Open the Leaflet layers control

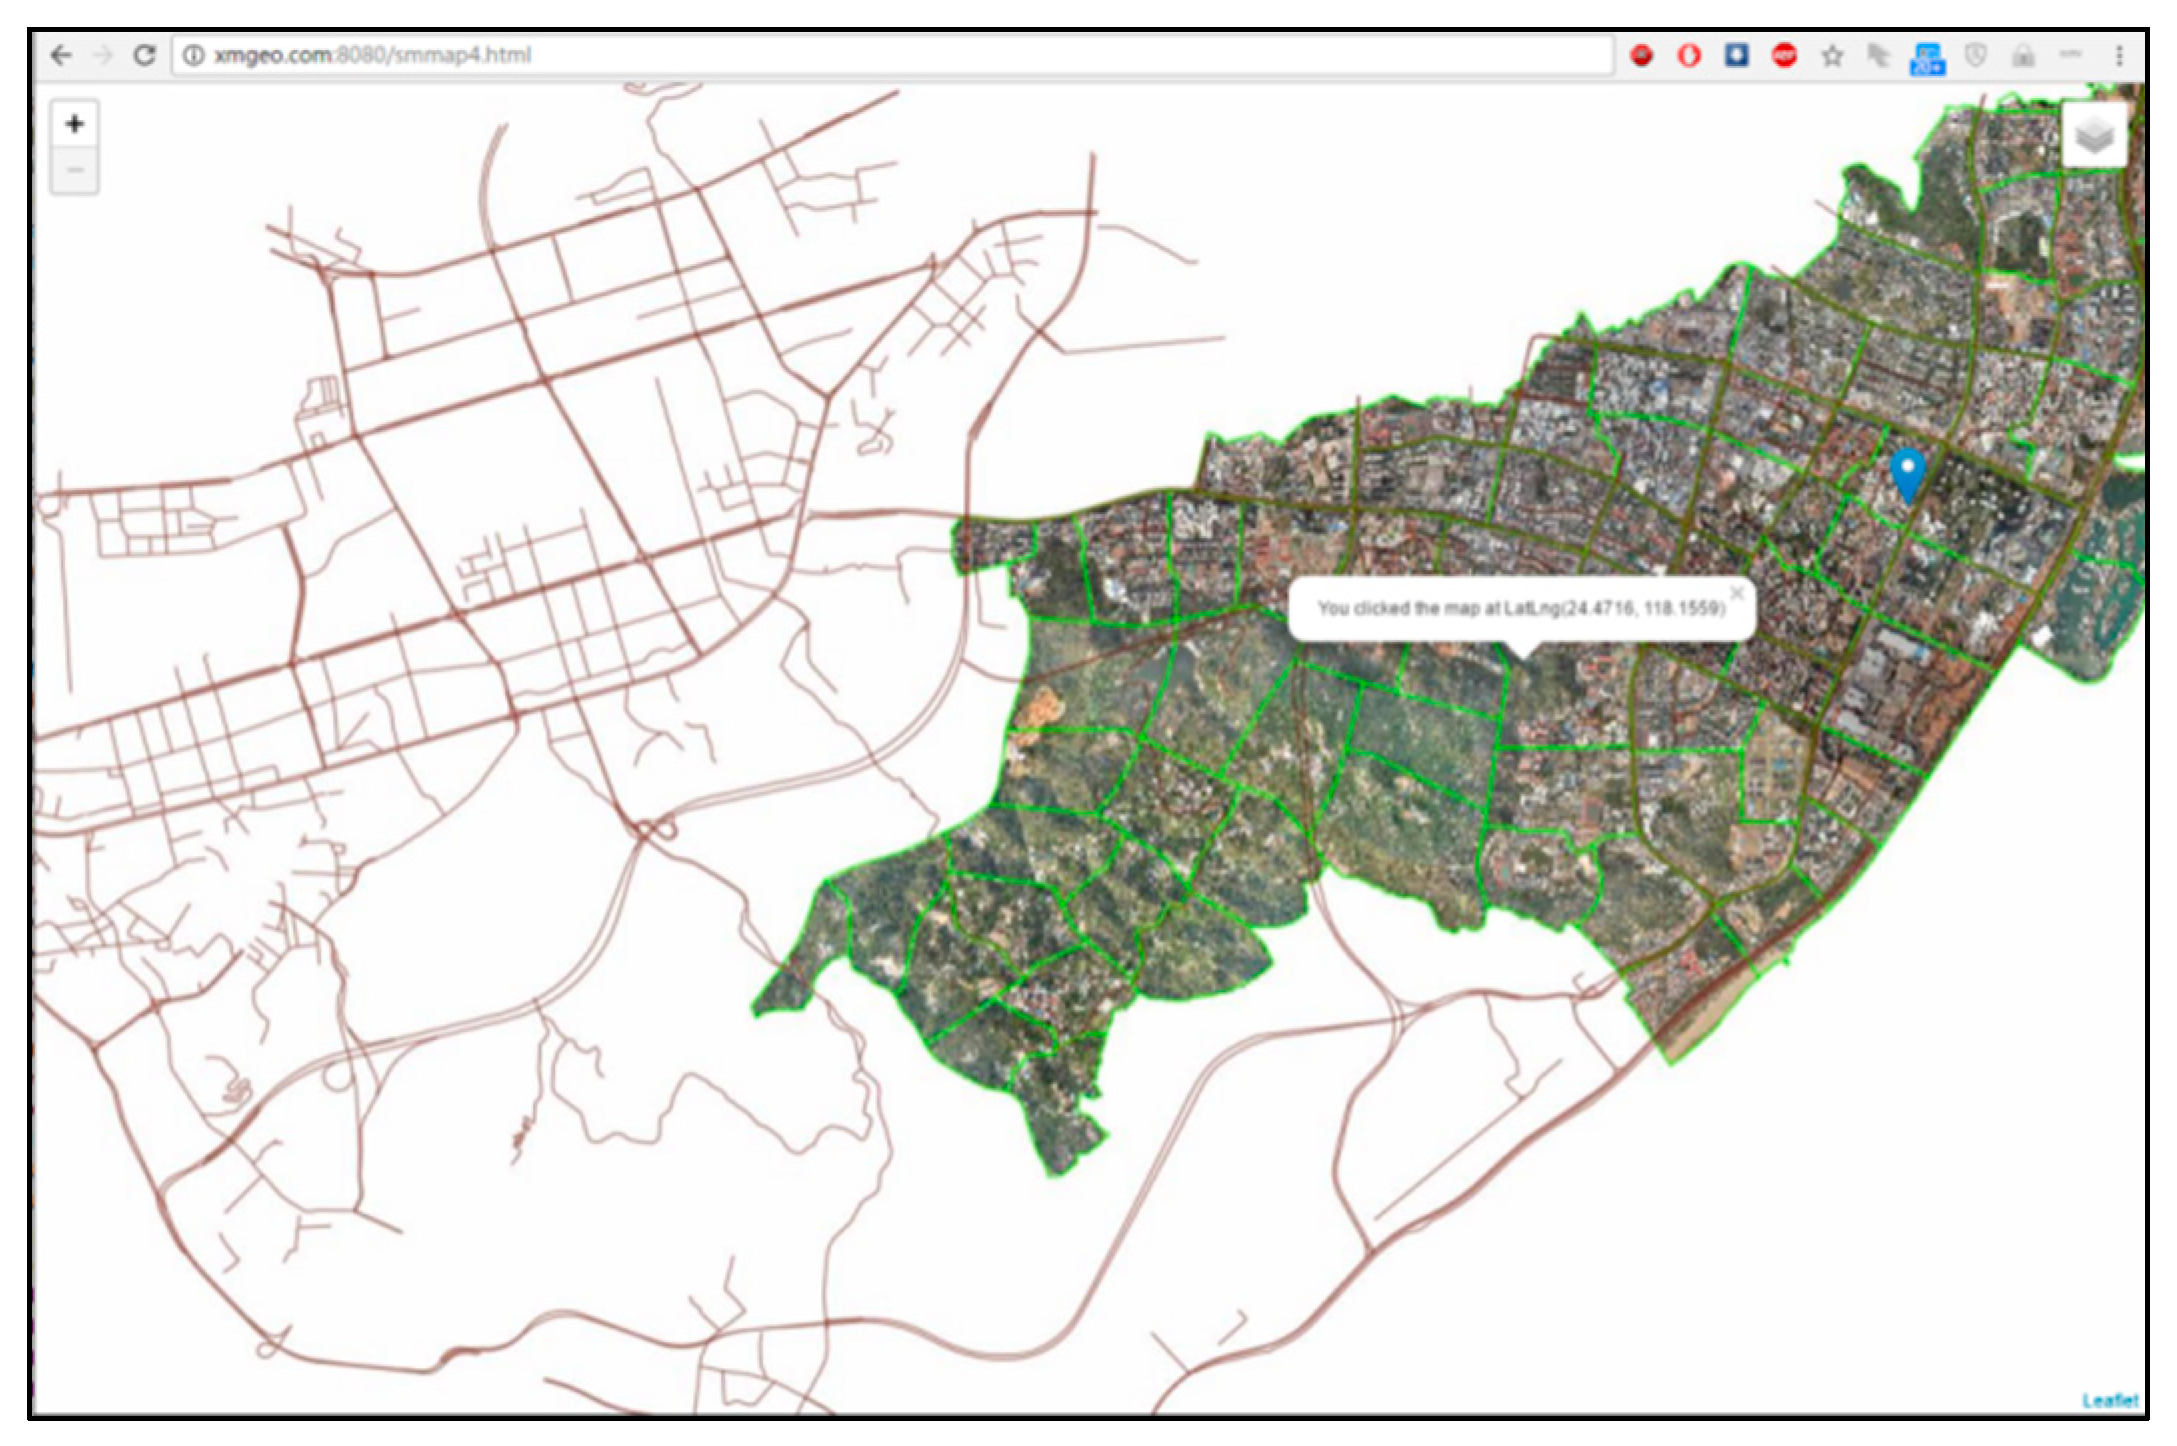[2093, 135]
